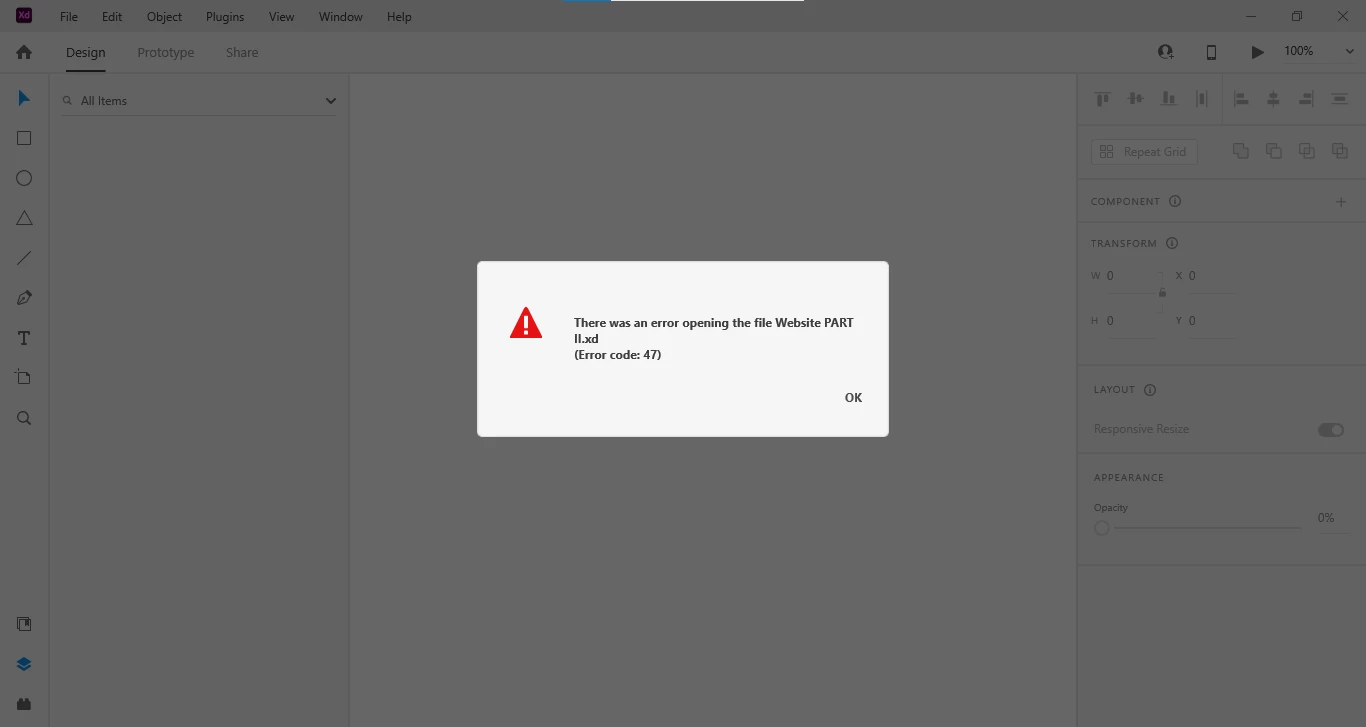Open the View menu

[x=282, y=17]
